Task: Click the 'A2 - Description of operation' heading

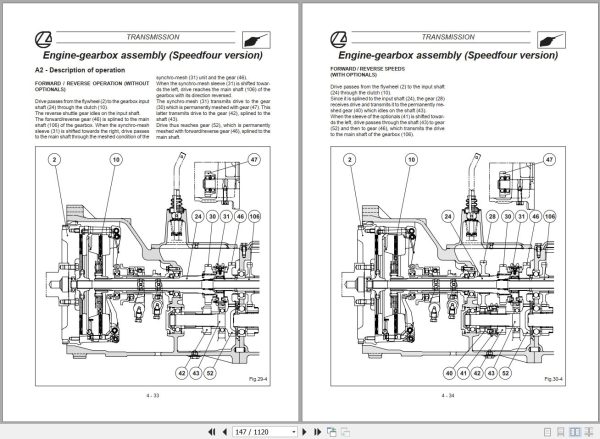Action: point(80,70)
